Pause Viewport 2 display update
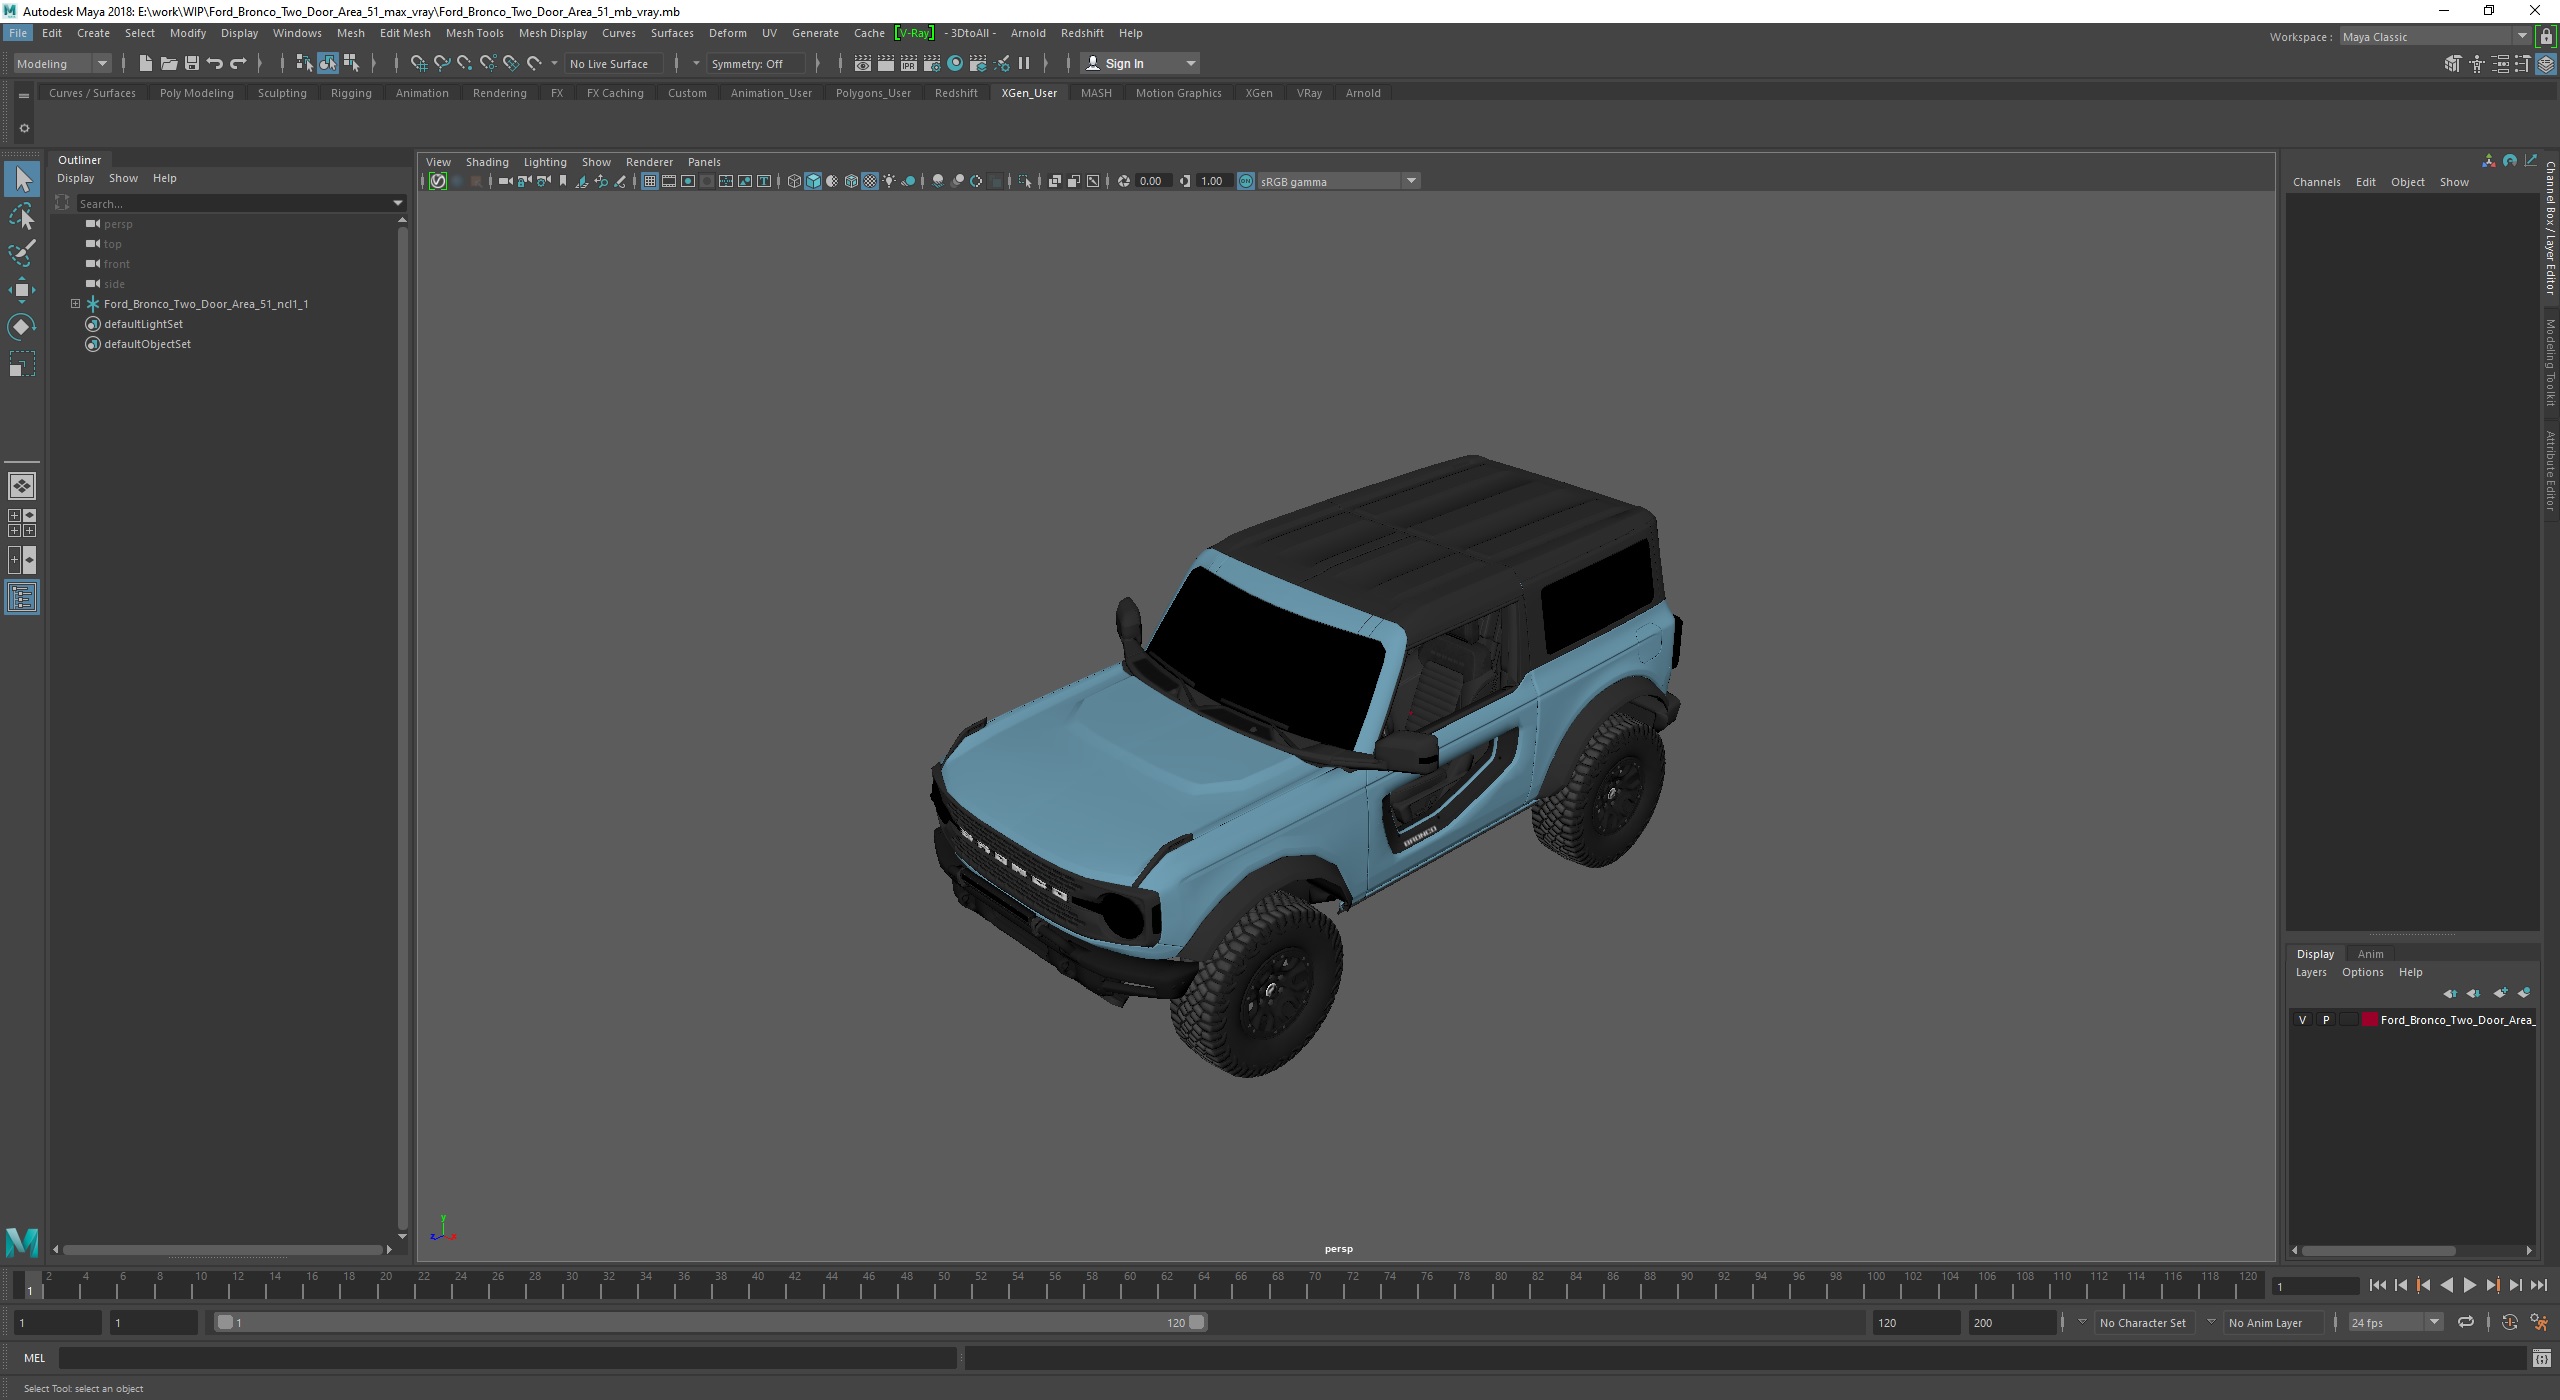2560x1400 pixels. point(1024,64)
